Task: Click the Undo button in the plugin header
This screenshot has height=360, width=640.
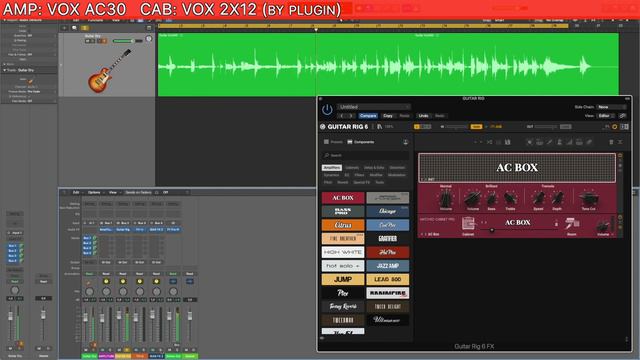Action: (423, 116)
